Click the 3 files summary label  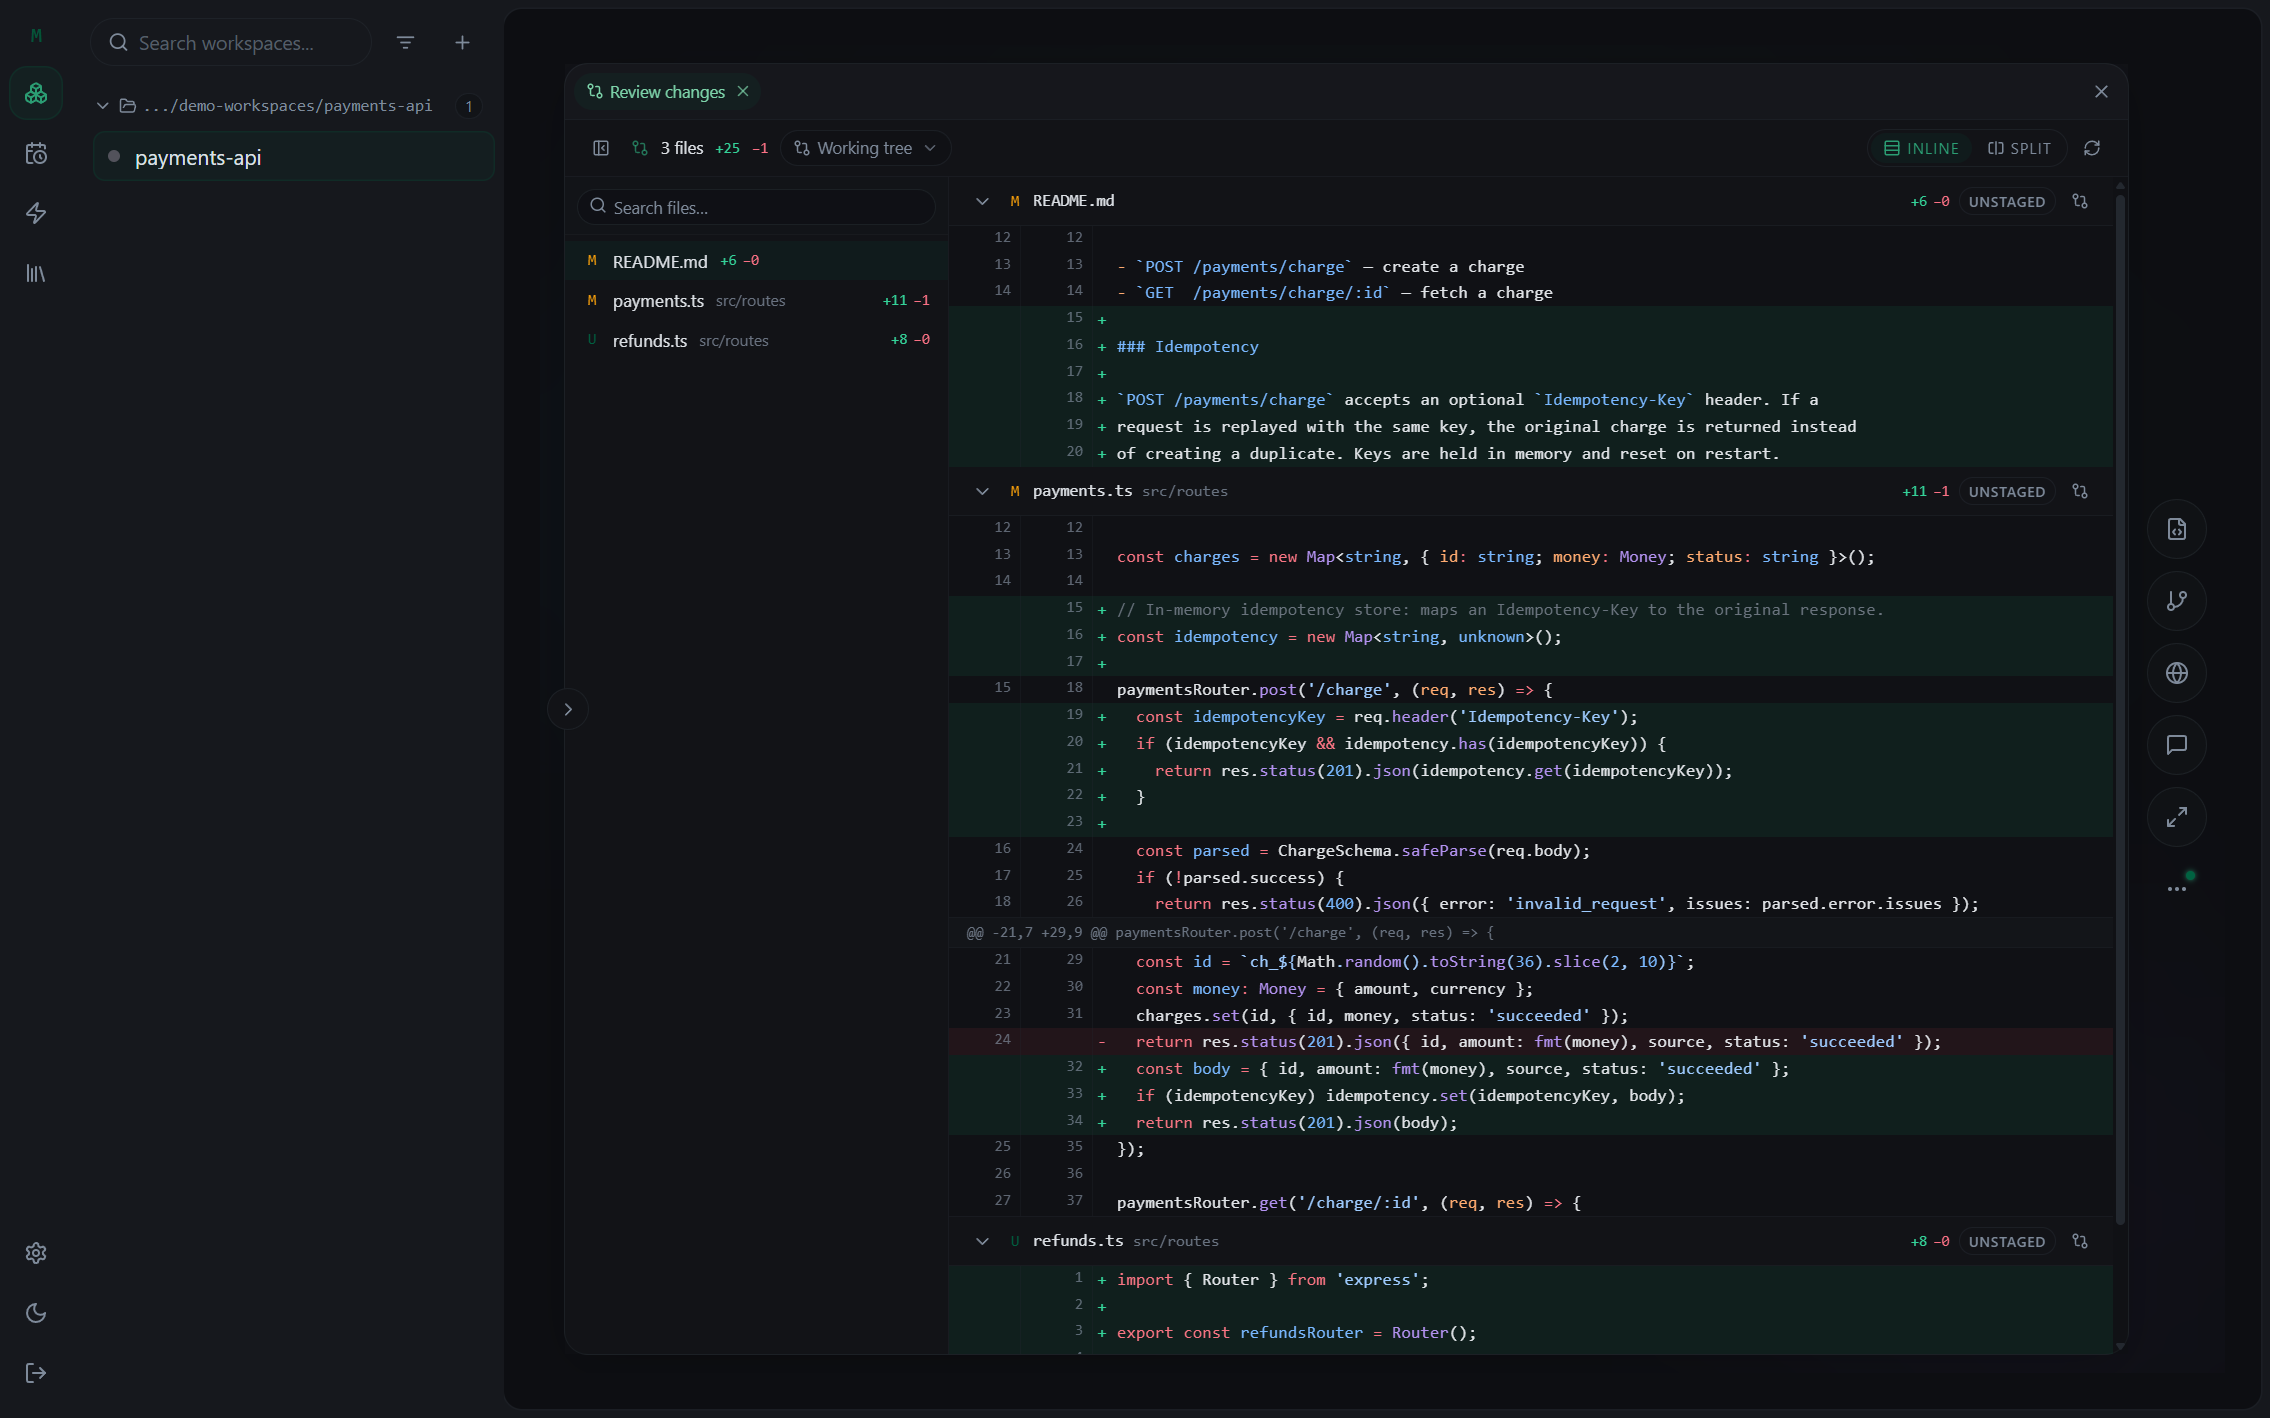pyautogui.click(x=682, y=148)
